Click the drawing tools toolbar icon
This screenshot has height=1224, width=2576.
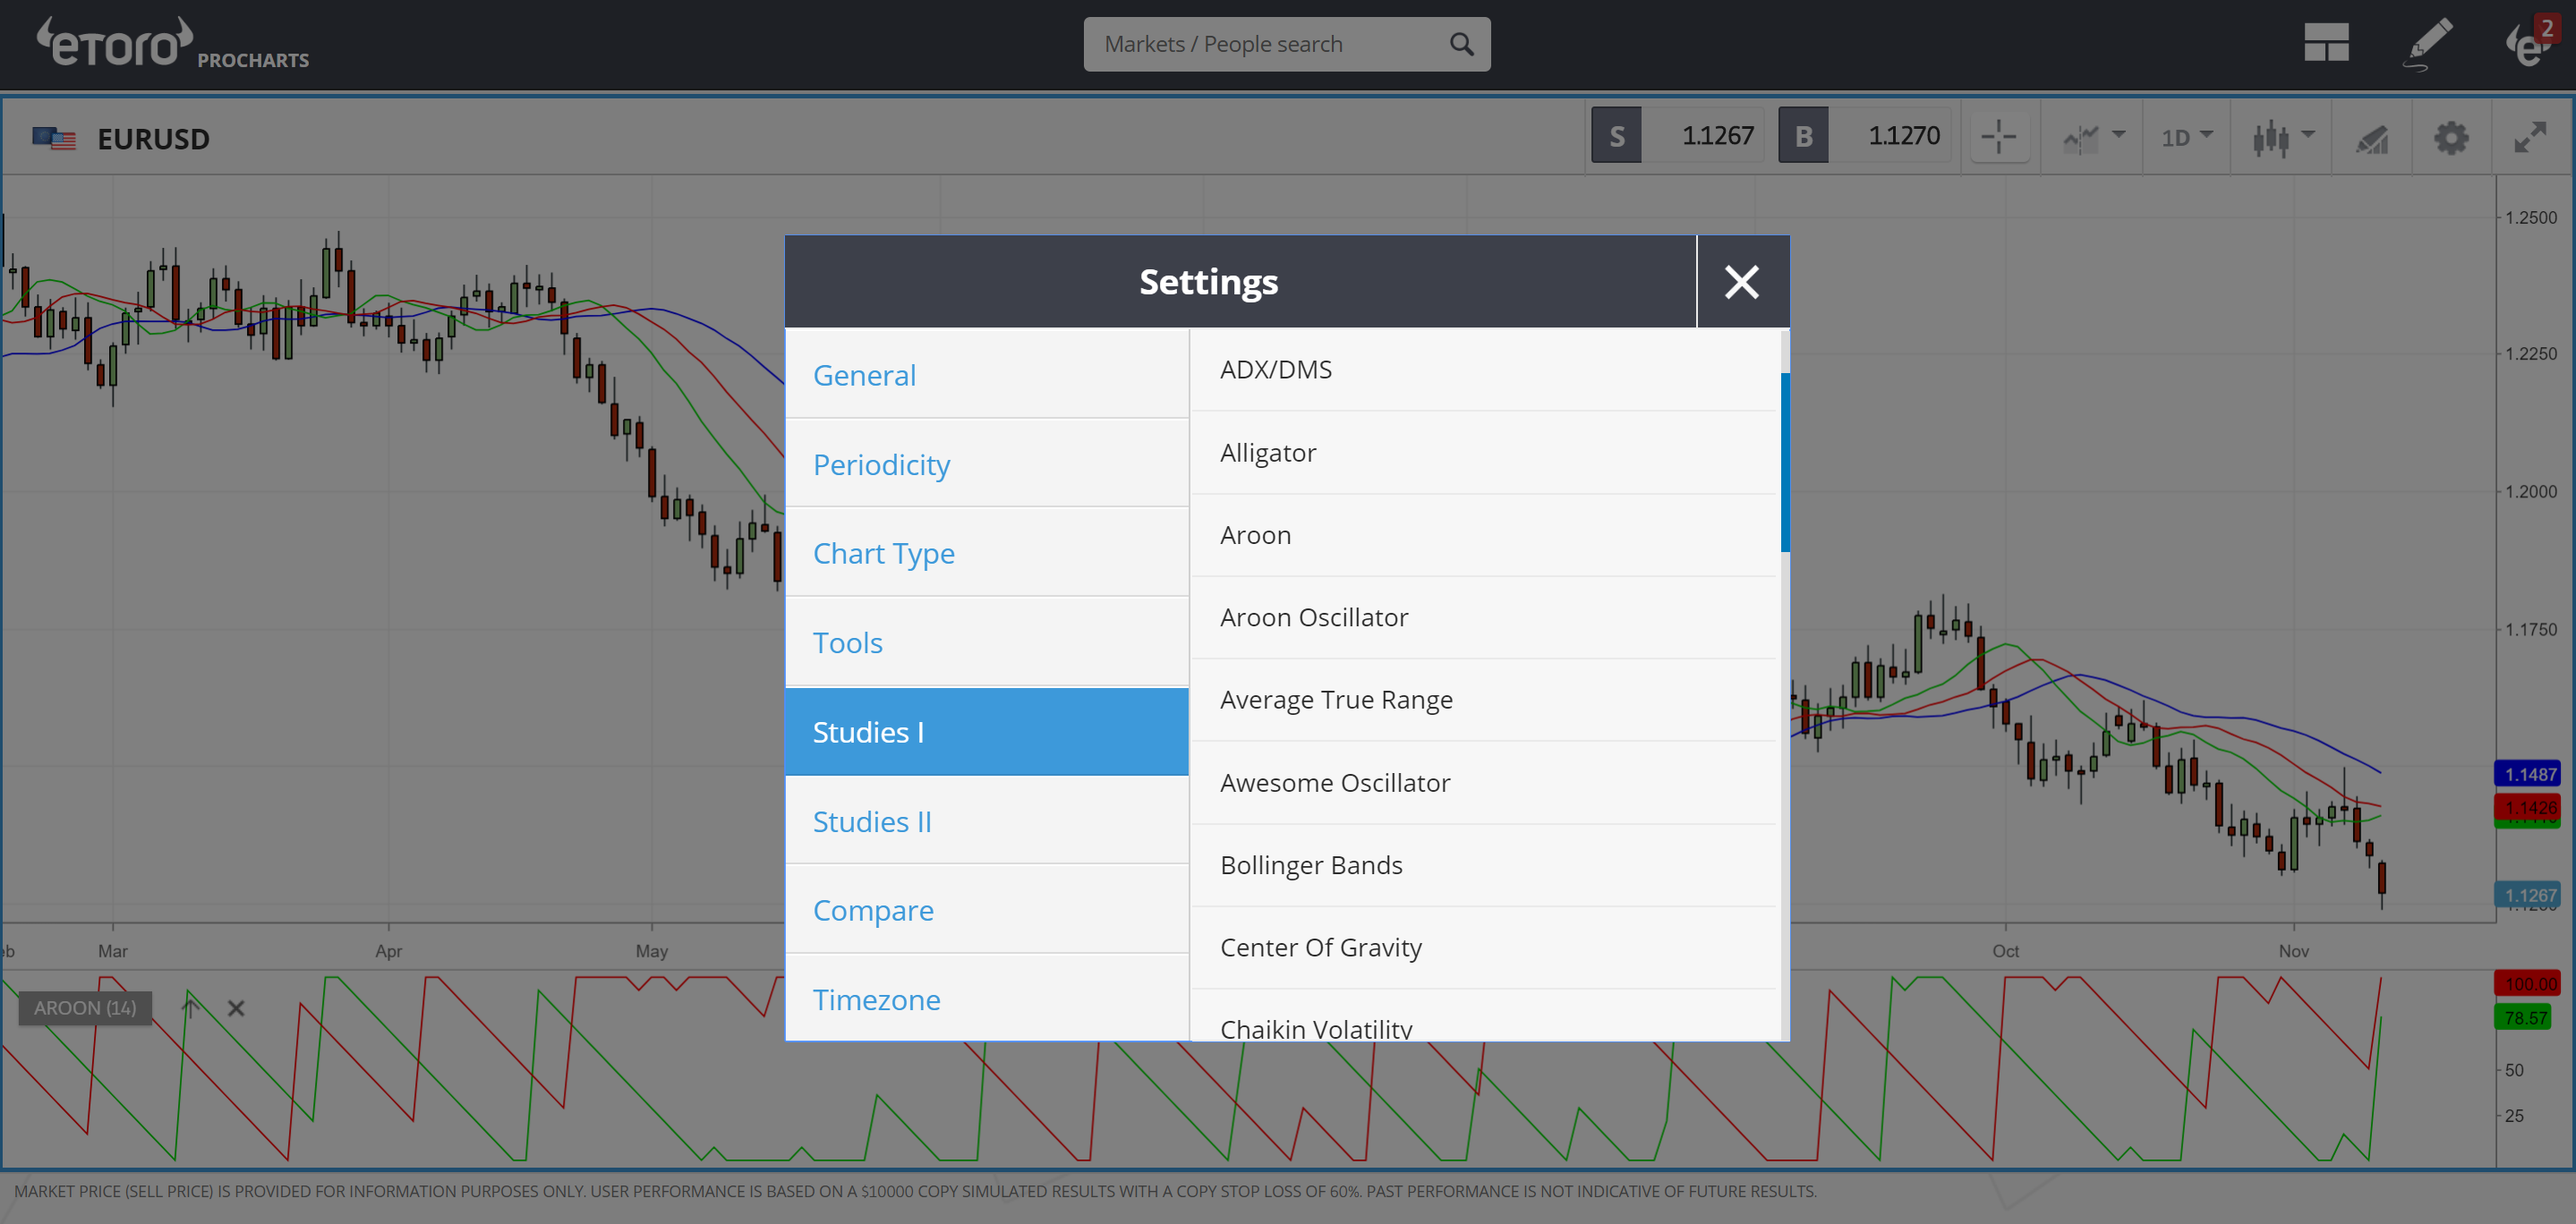[x=2371, y=137]
